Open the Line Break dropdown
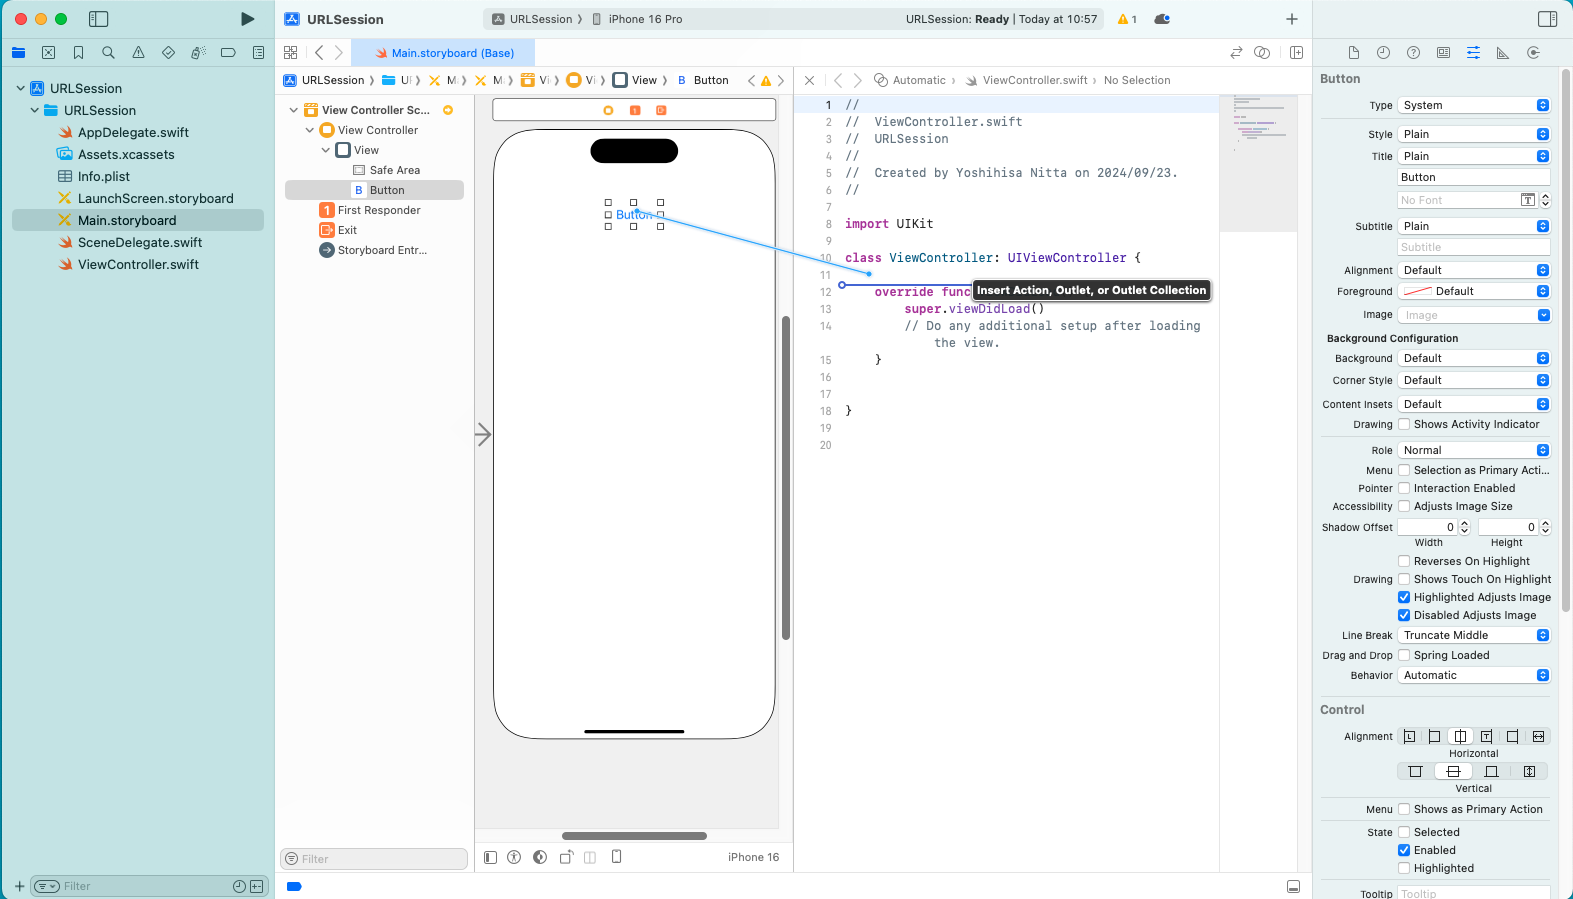 click(1474, 635)
